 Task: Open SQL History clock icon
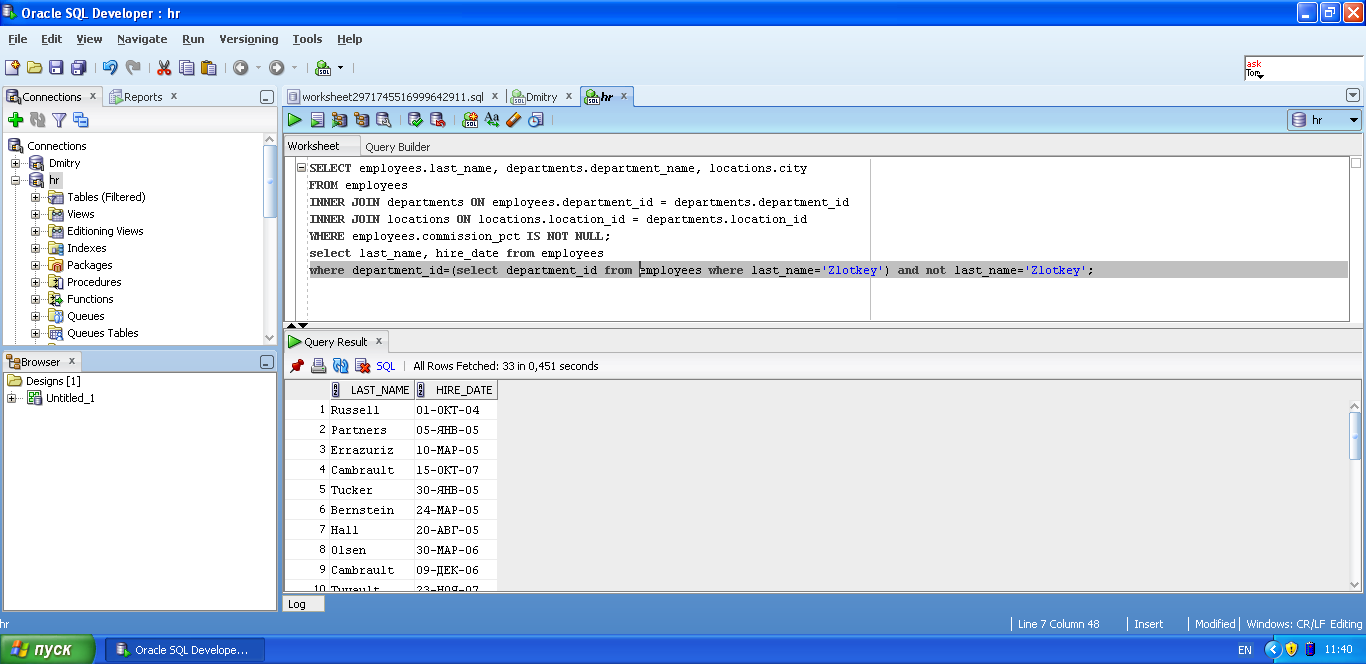[x=536, y=120]
